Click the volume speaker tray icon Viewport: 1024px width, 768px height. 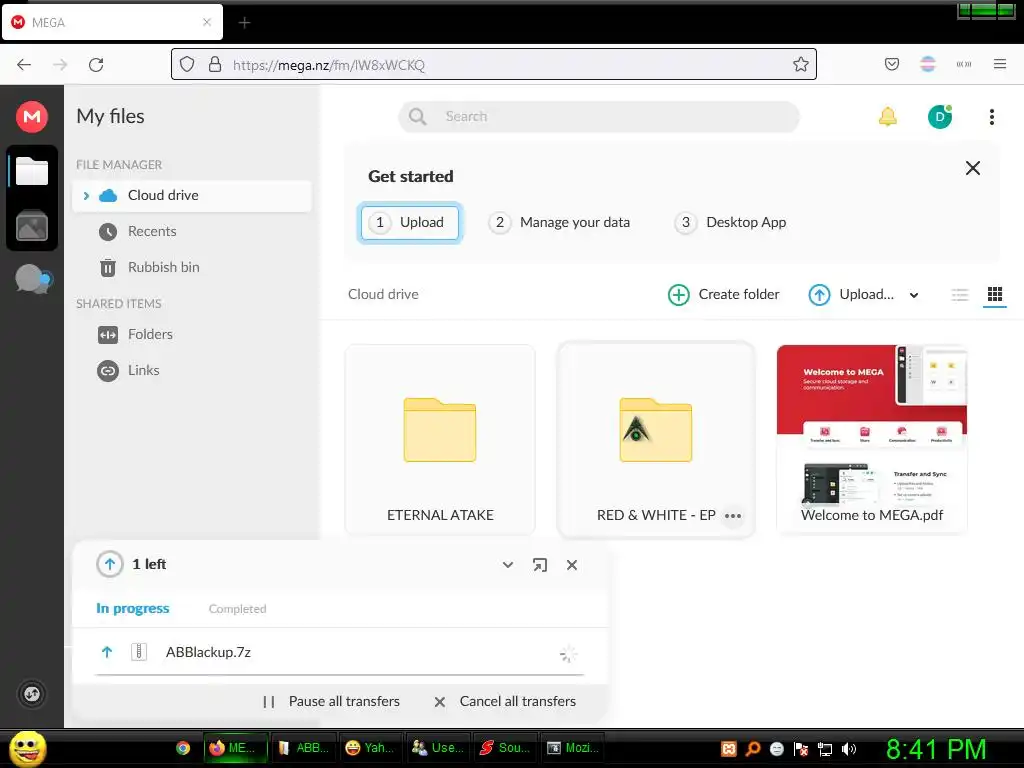pos(849,749)
